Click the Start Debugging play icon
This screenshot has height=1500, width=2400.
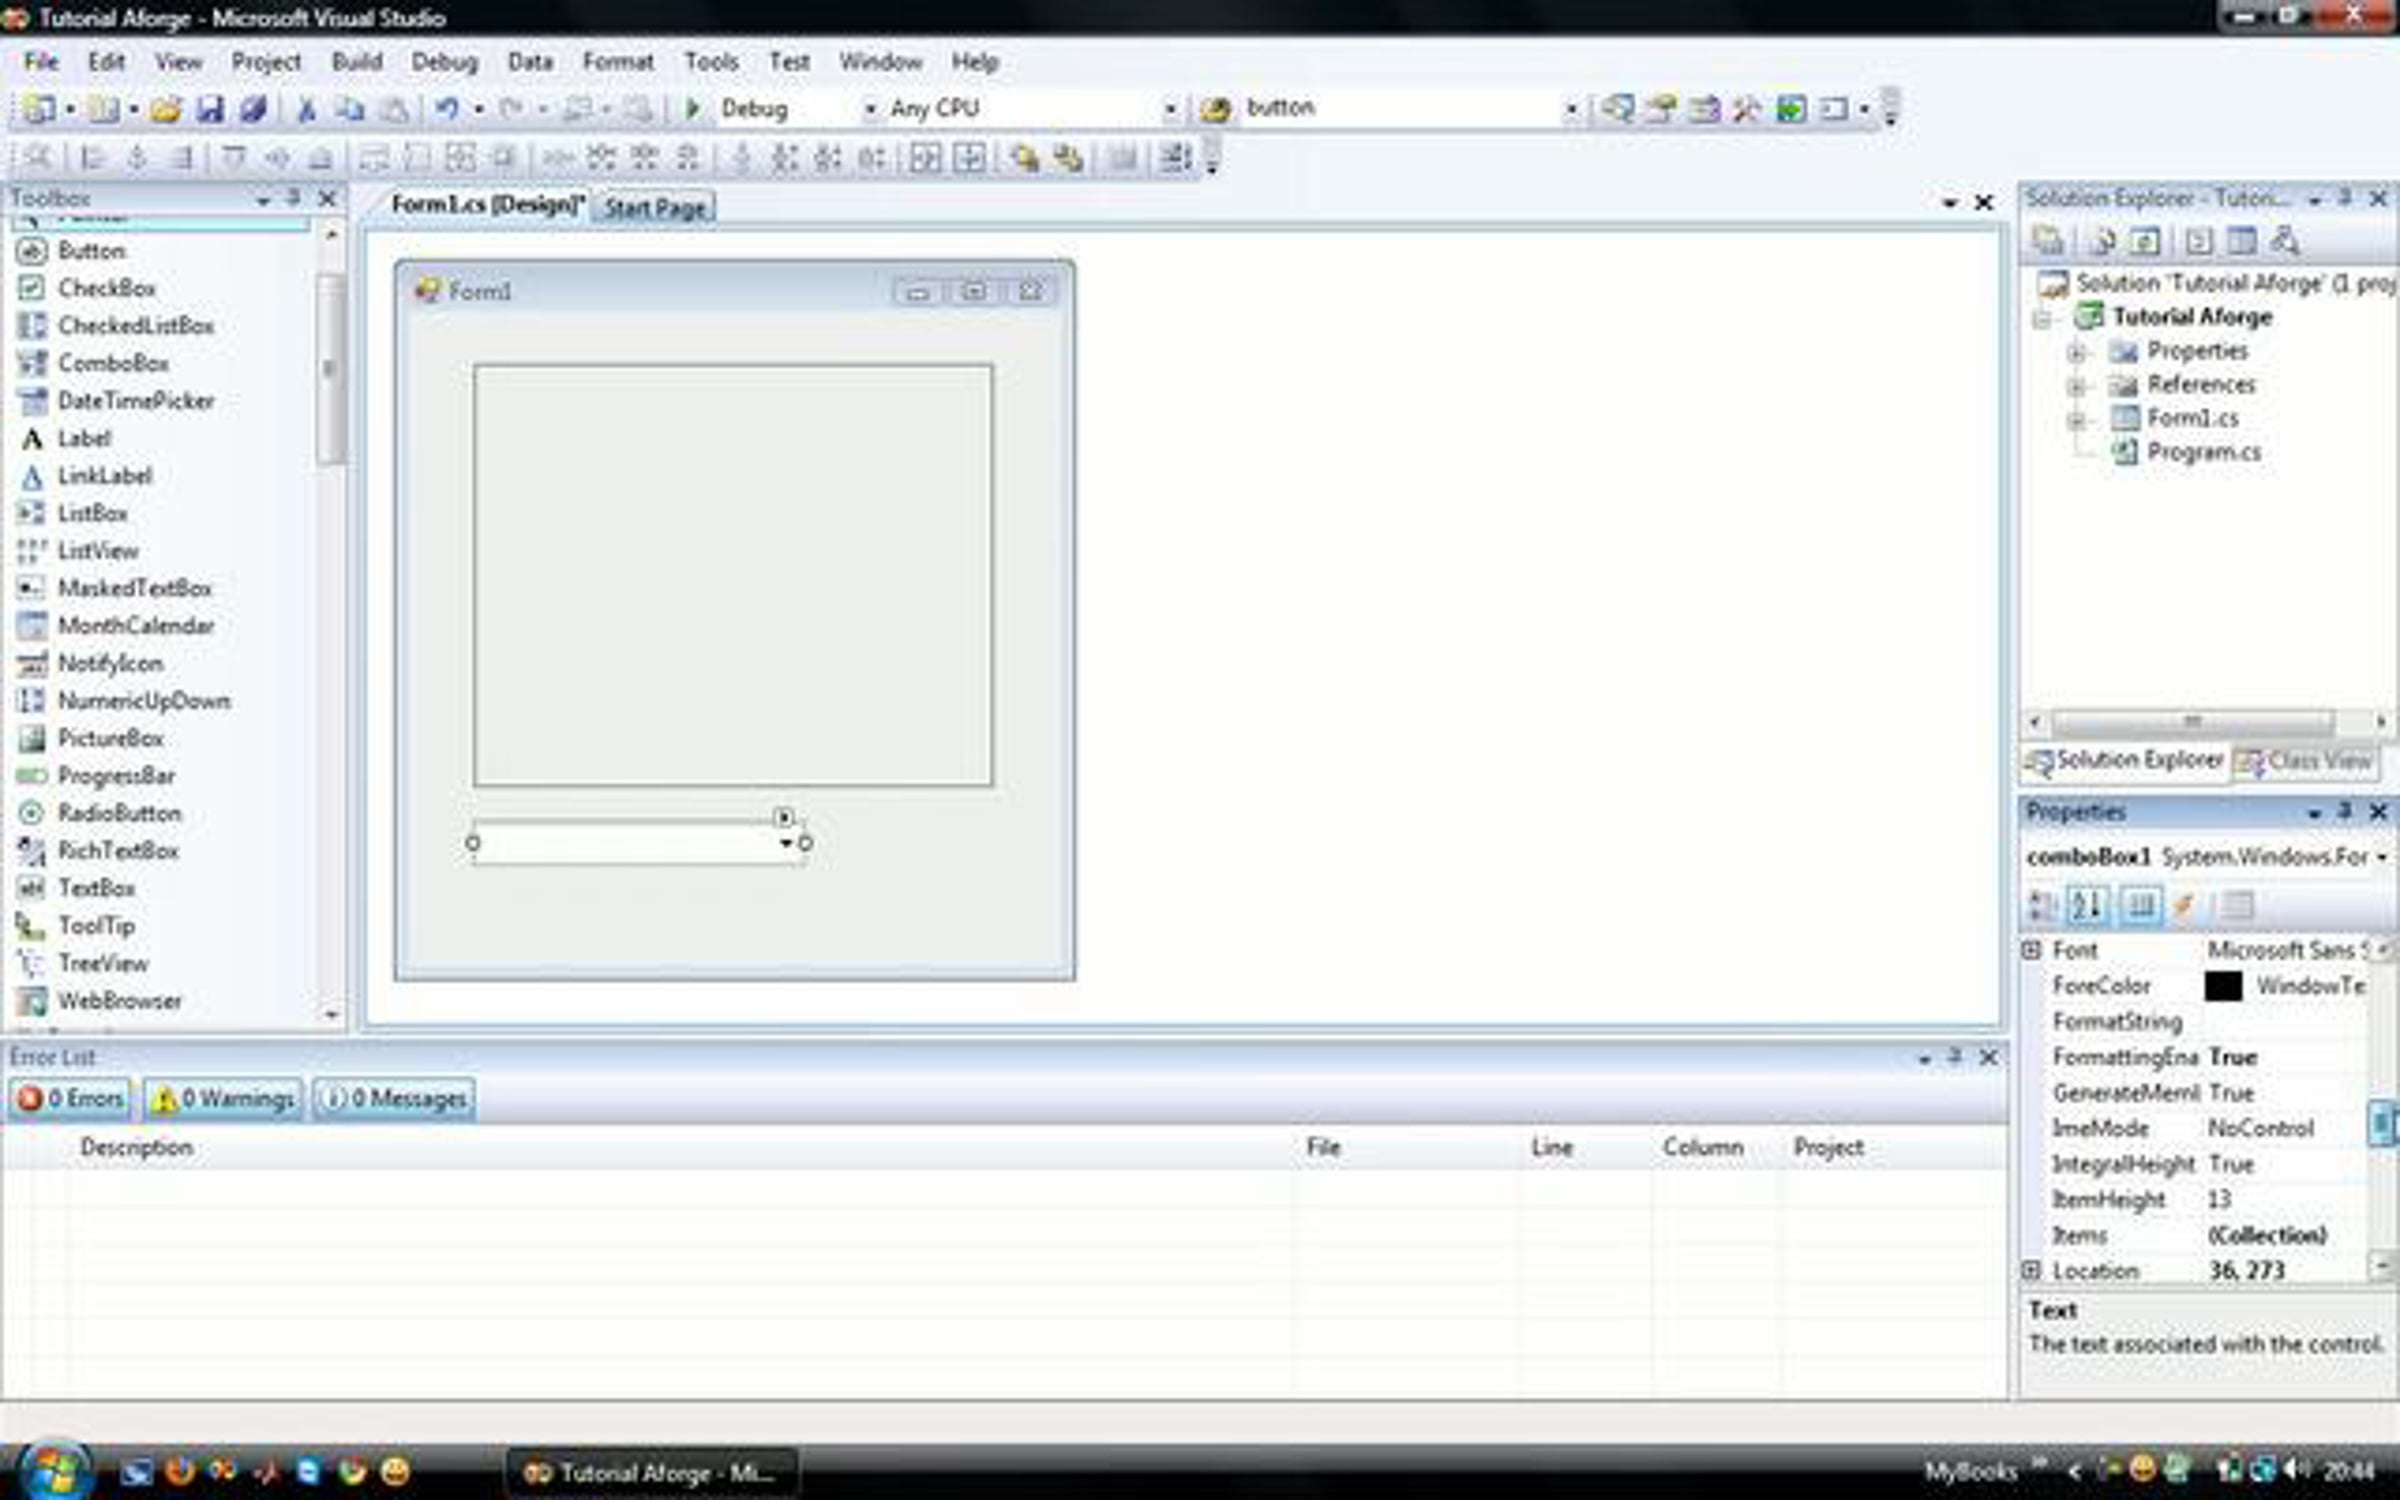pos(692,108)
